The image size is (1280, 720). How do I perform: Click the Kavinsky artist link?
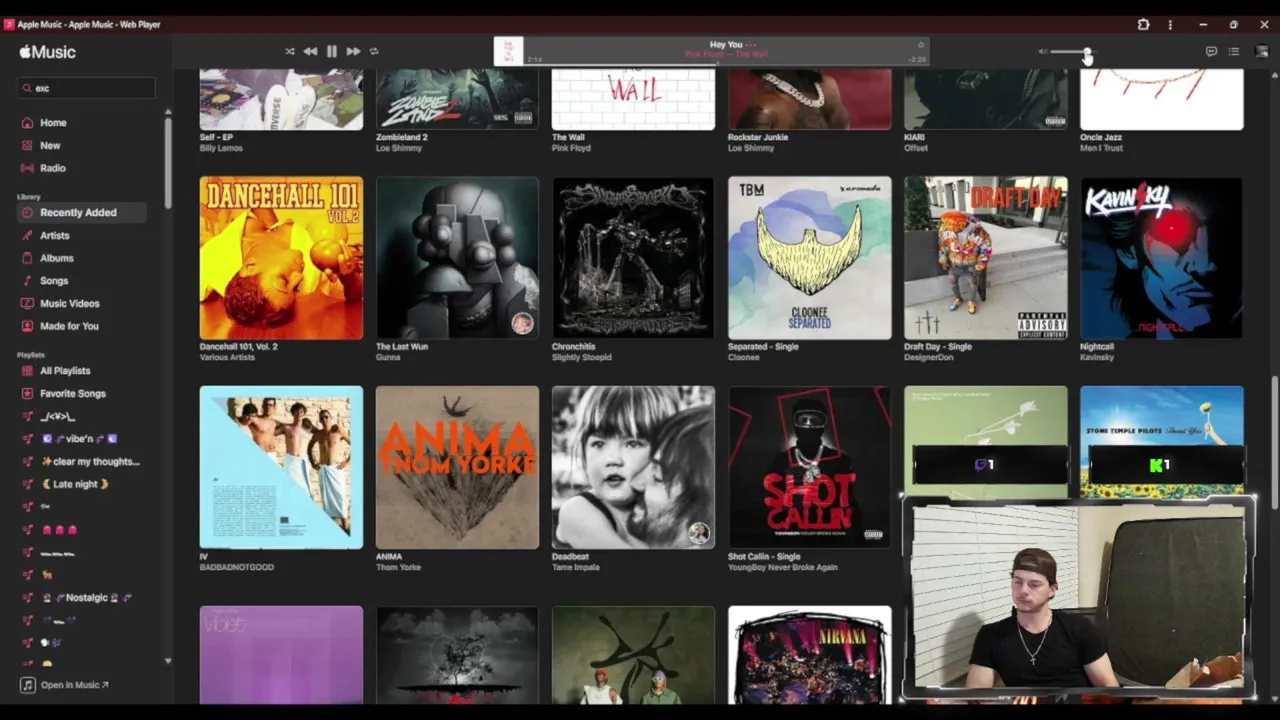point(1097,357)
